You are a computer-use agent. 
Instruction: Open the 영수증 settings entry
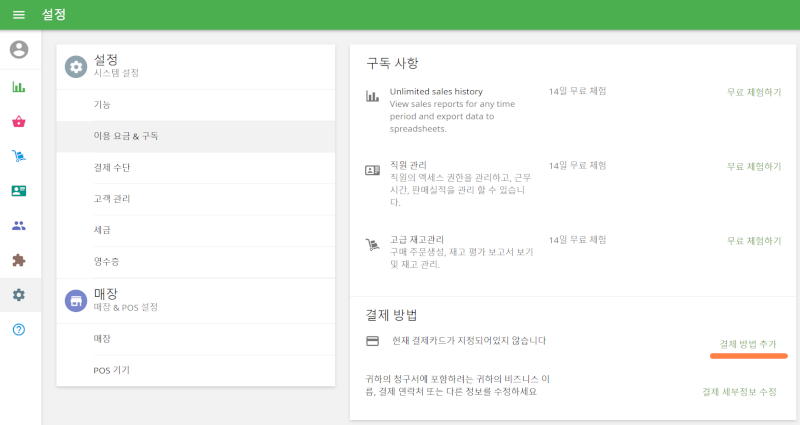pos(106,261)
